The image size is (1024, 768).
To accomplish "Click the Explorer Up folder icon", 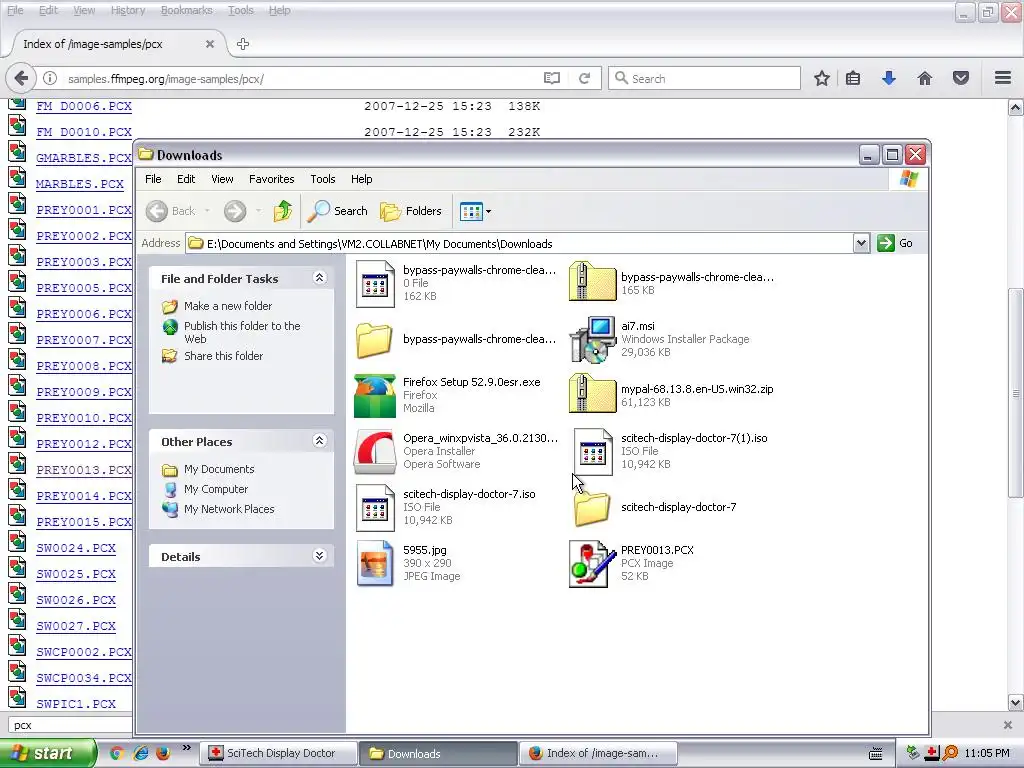I will pyautogui.click(x=283, y=211).
